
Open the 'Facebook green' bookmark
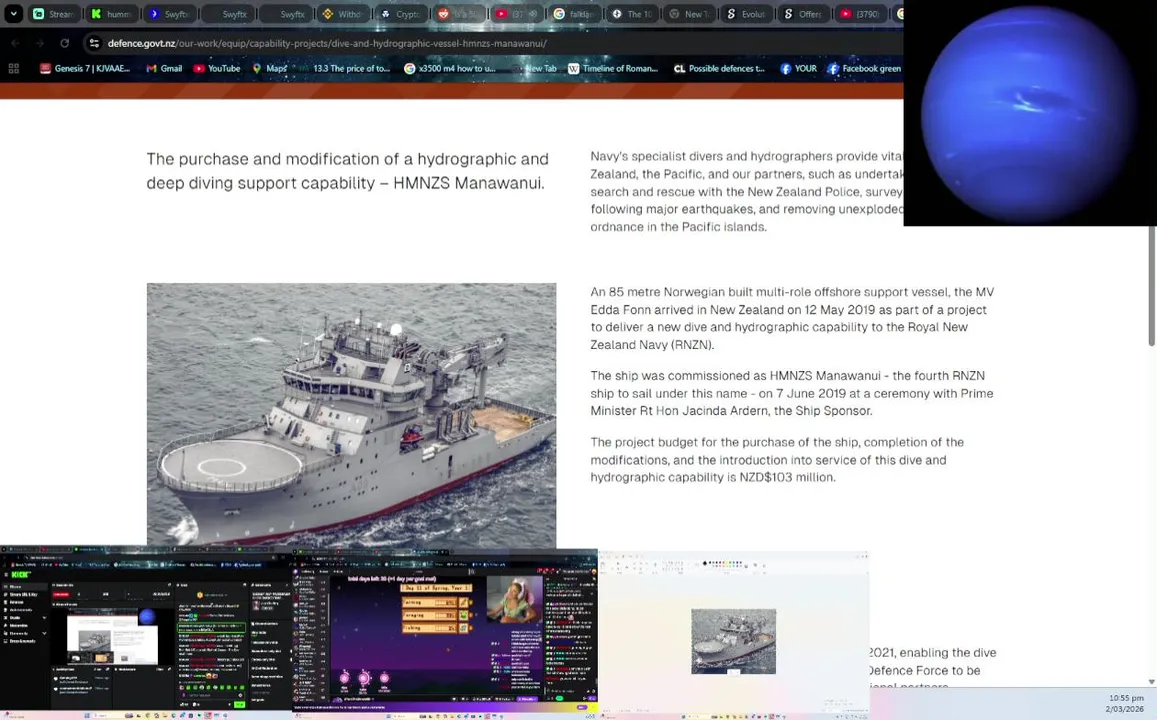point(864,69)
